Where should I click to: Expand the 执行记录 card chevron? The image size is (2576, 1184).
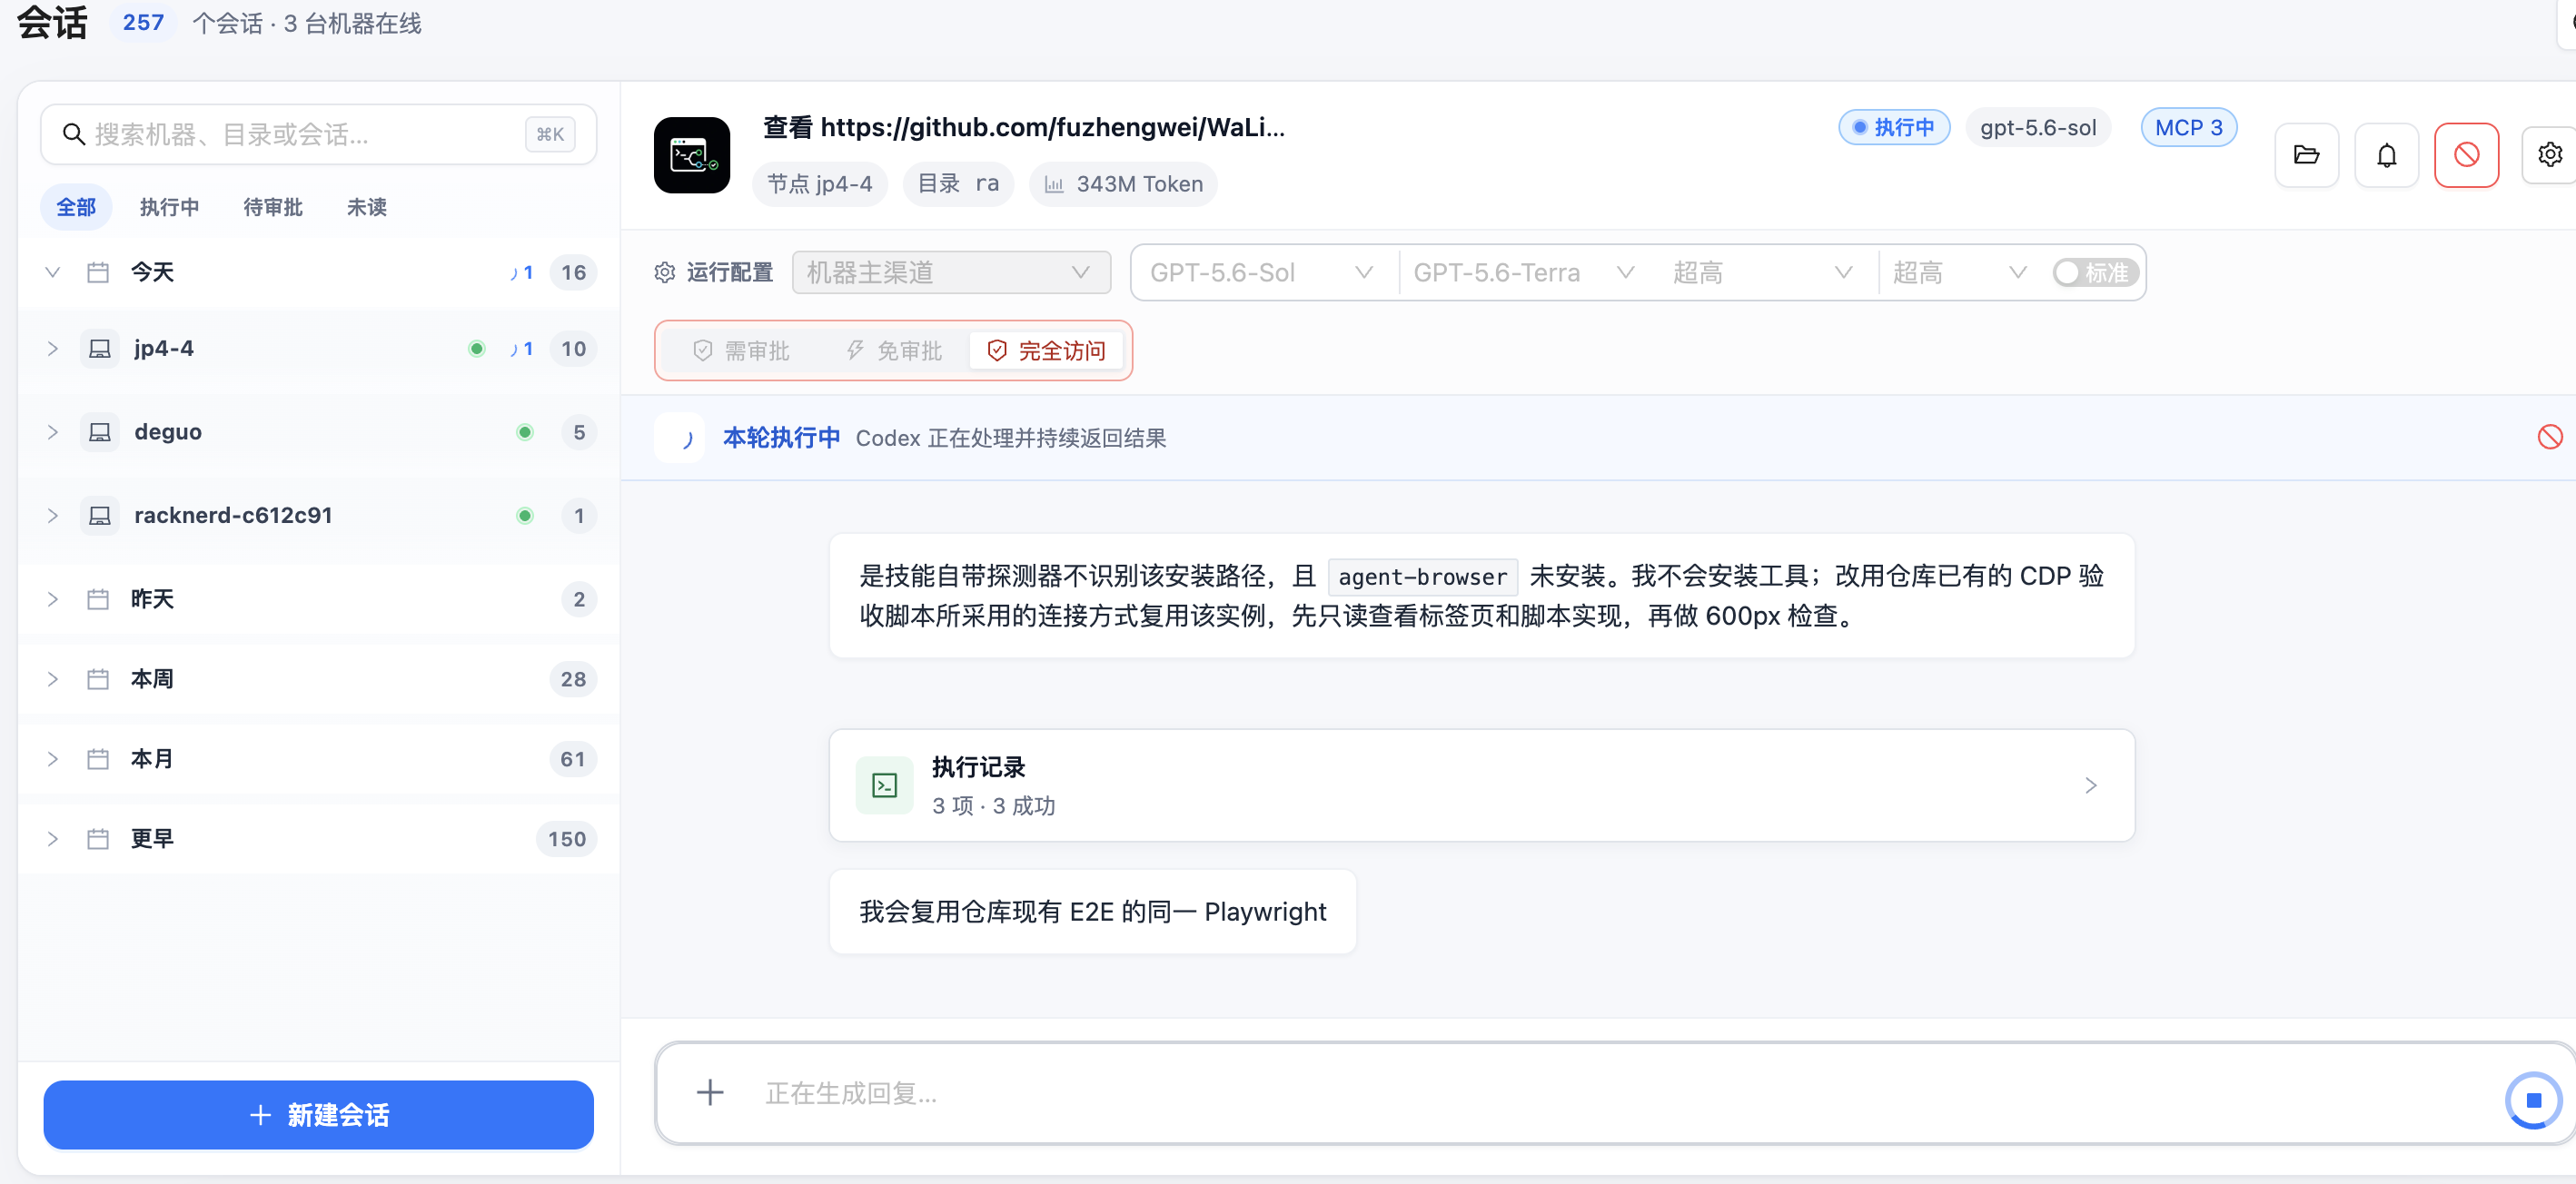2090,785
